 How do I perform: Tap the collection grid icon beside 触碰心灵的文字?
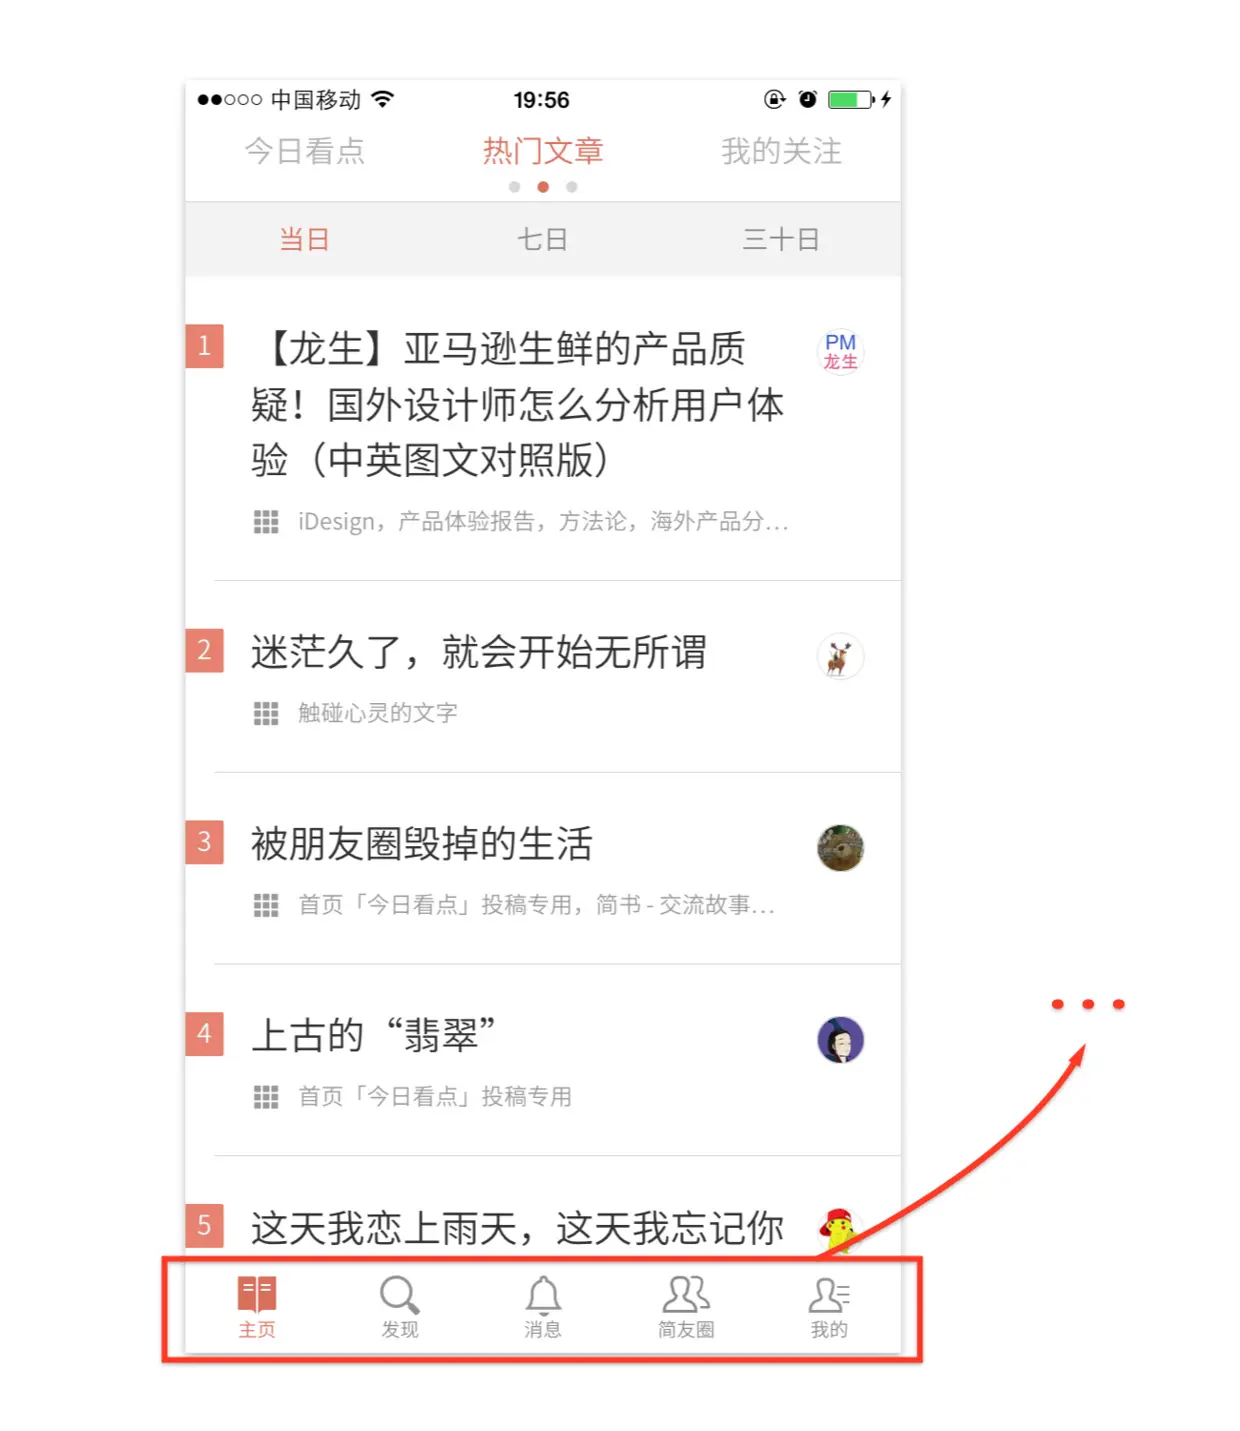click(266, 713)
